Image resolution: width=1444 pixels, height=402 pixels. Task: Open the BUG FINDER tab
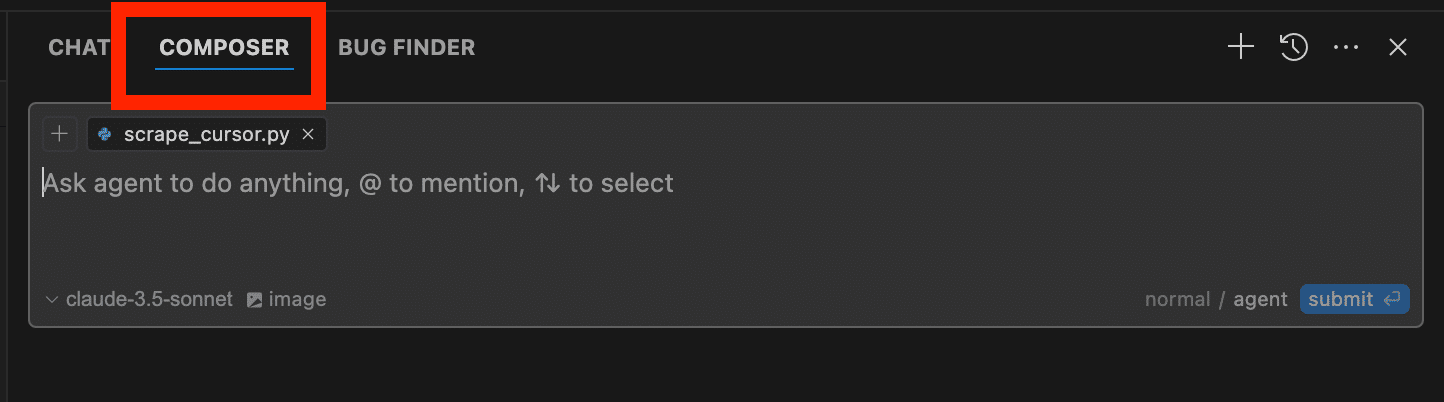pos(406,47)
